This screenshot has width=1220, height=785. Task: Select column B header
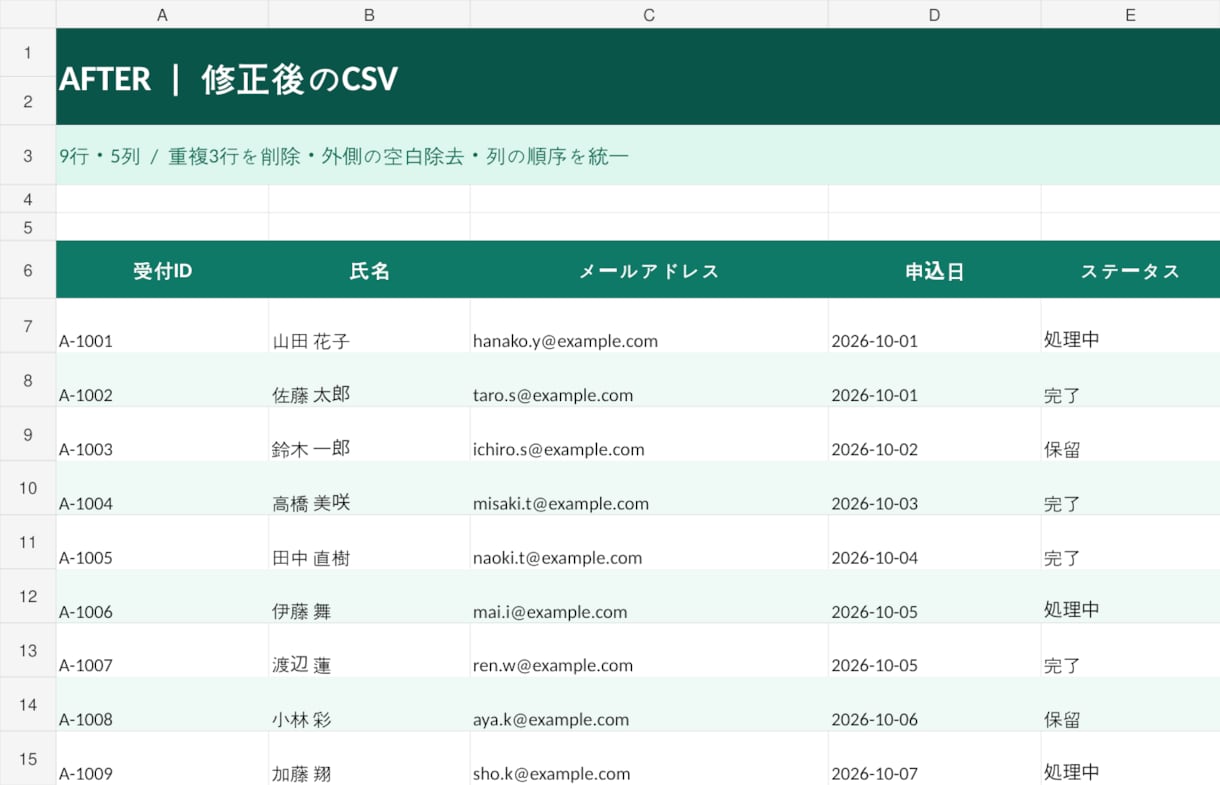pyautogui.click(x=369, y=14)
